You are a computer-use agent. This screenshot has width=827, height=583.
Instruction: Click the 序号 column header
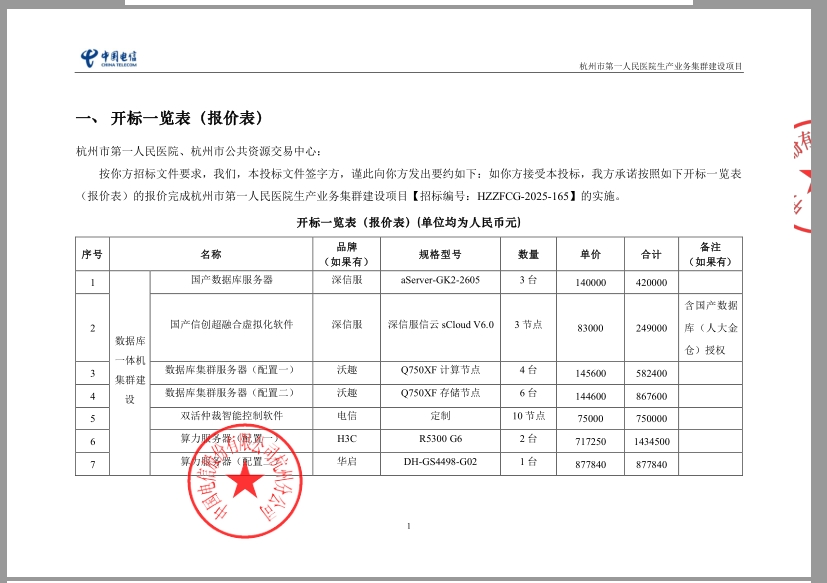pos(92,254)
